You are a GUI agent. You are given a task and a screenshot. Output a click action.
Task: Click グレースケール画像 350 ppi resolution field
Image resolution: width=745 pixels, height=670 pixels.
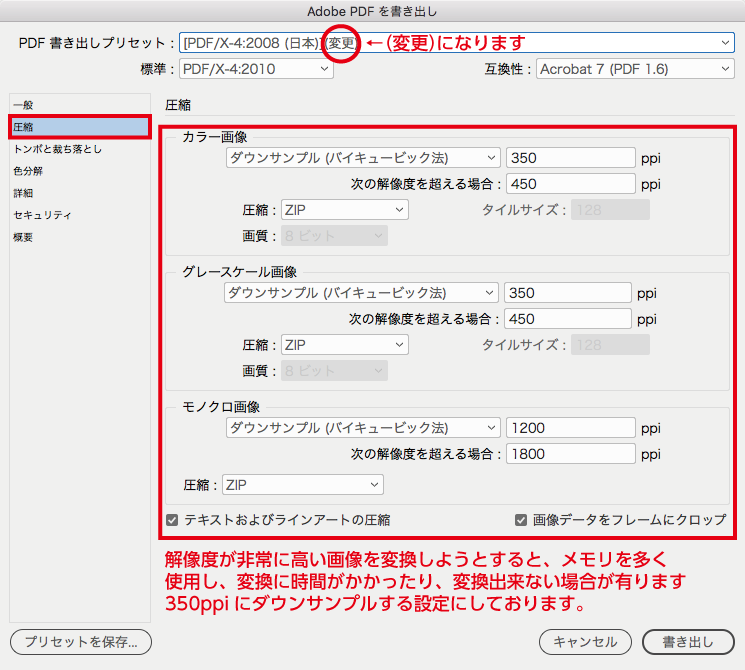(568, 293)
